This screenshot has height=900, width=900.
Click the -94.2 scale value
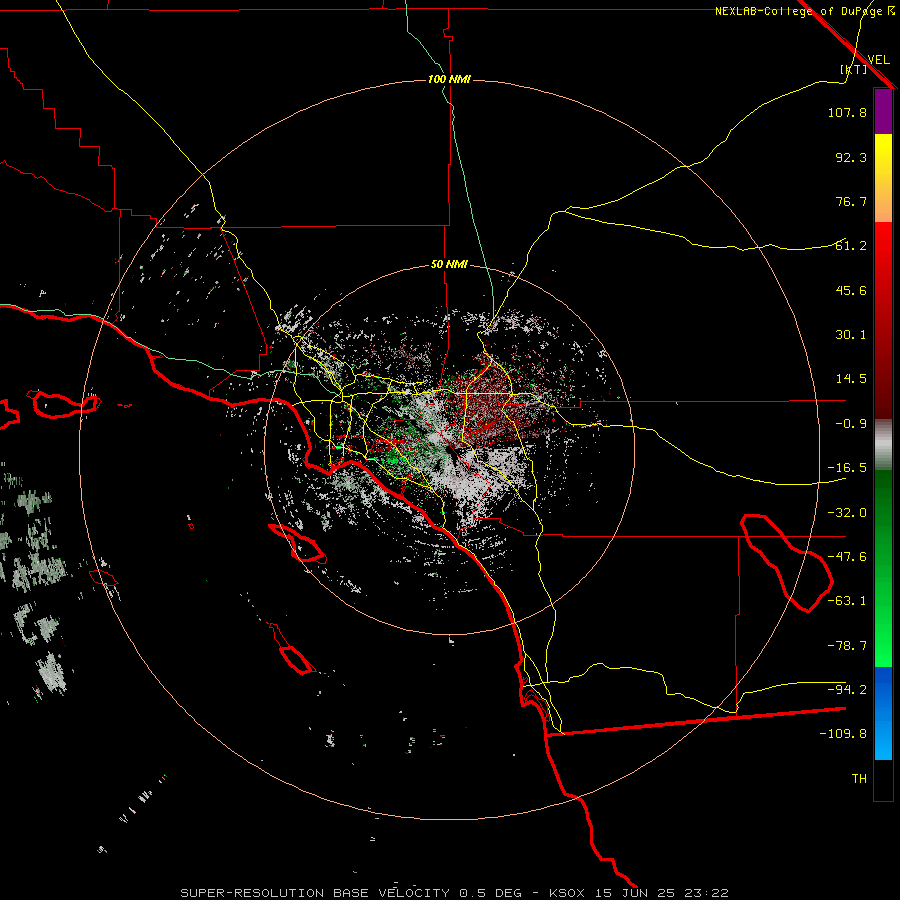(847, 690)
